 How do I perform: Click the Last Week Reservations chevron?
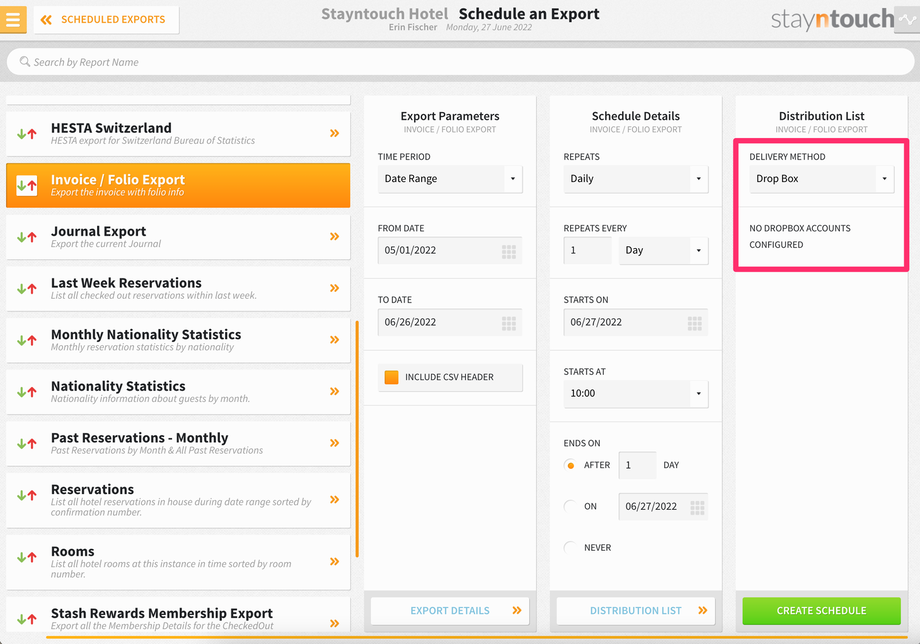pos(334,288)
